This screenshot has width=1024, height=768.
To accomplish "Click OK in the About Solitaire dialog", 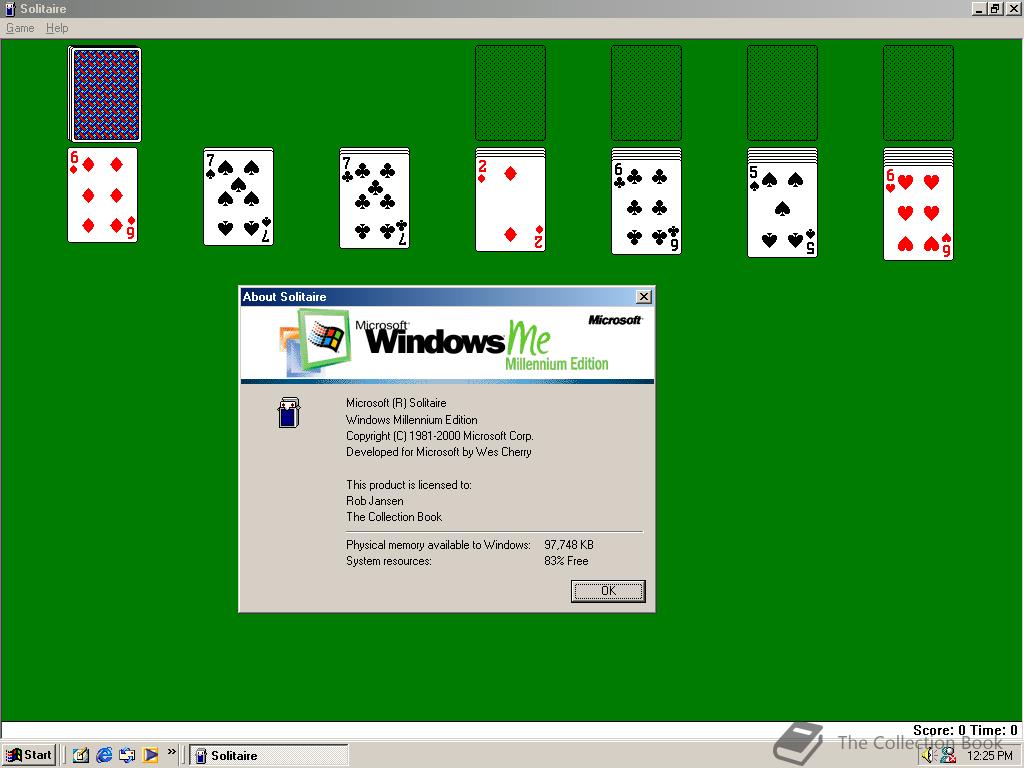I will [608, 591].
